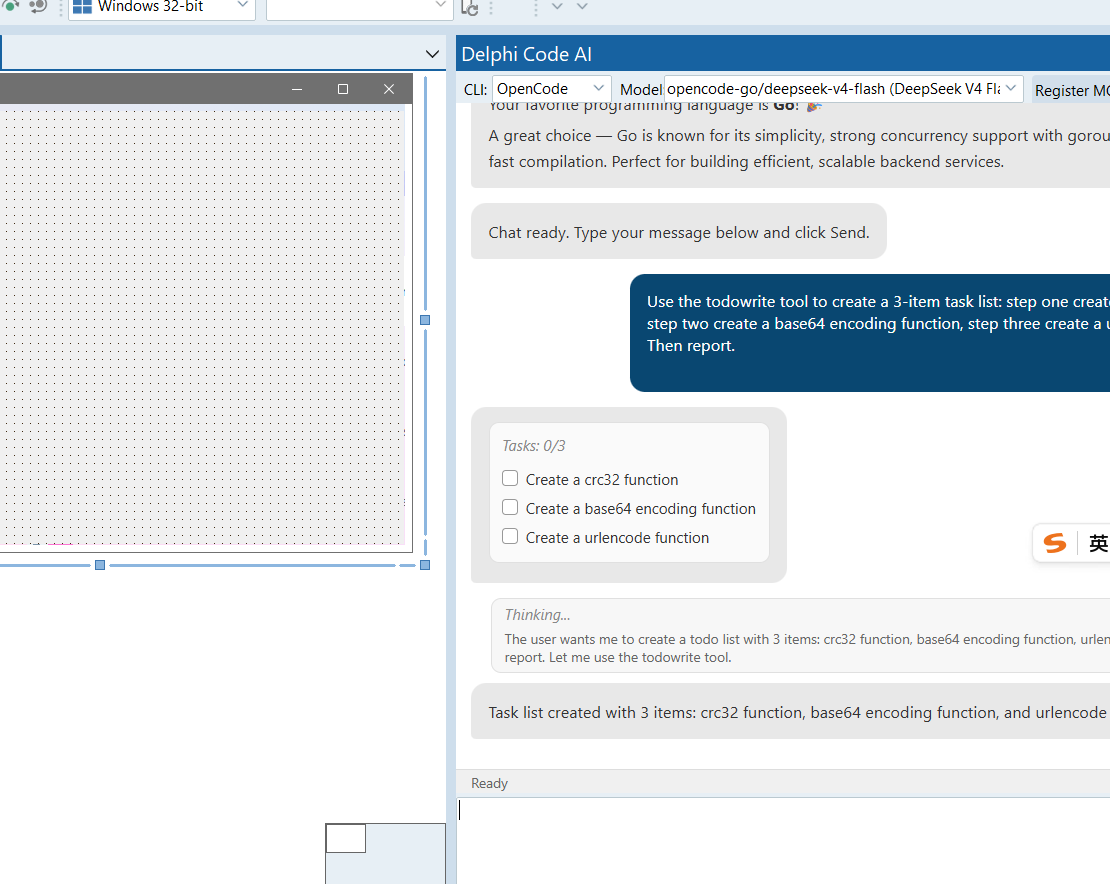Click the Delphi Code AI panel title

pyautogui.click(x=526, y=54)
